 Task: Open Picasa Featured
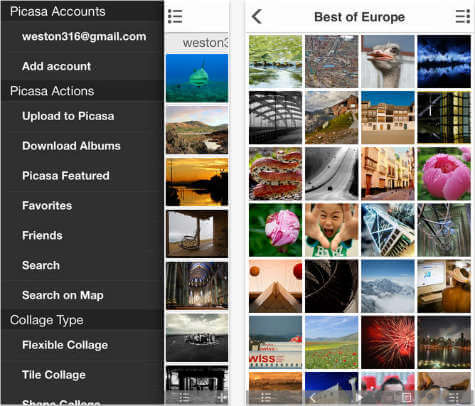coord(66,176)
